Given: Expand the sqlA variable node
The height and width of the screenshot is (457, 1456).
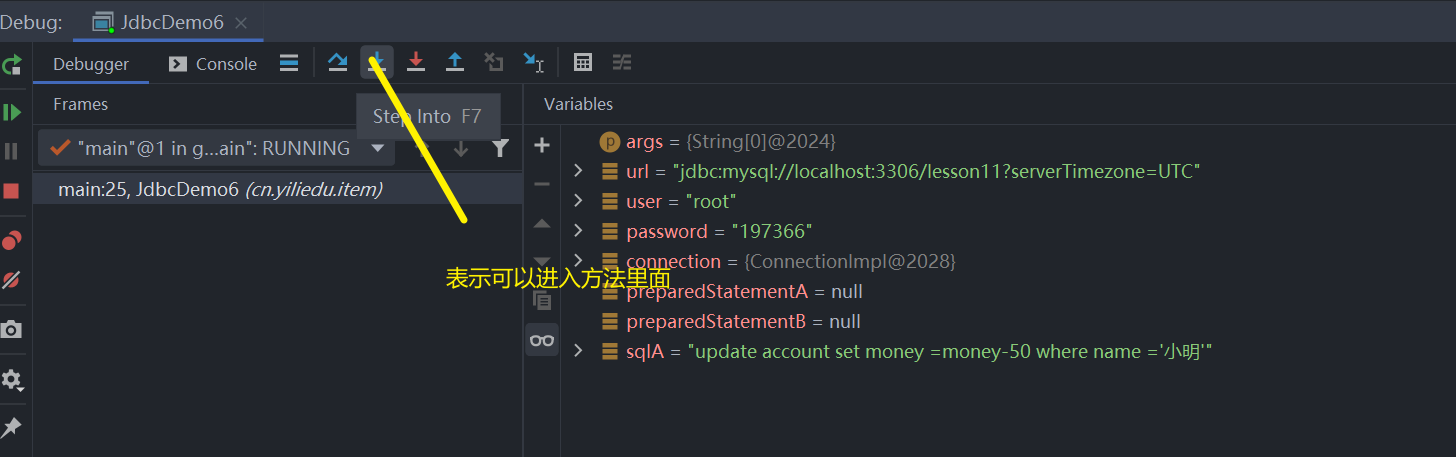Looking at the screenshot, I should (578, 351).
